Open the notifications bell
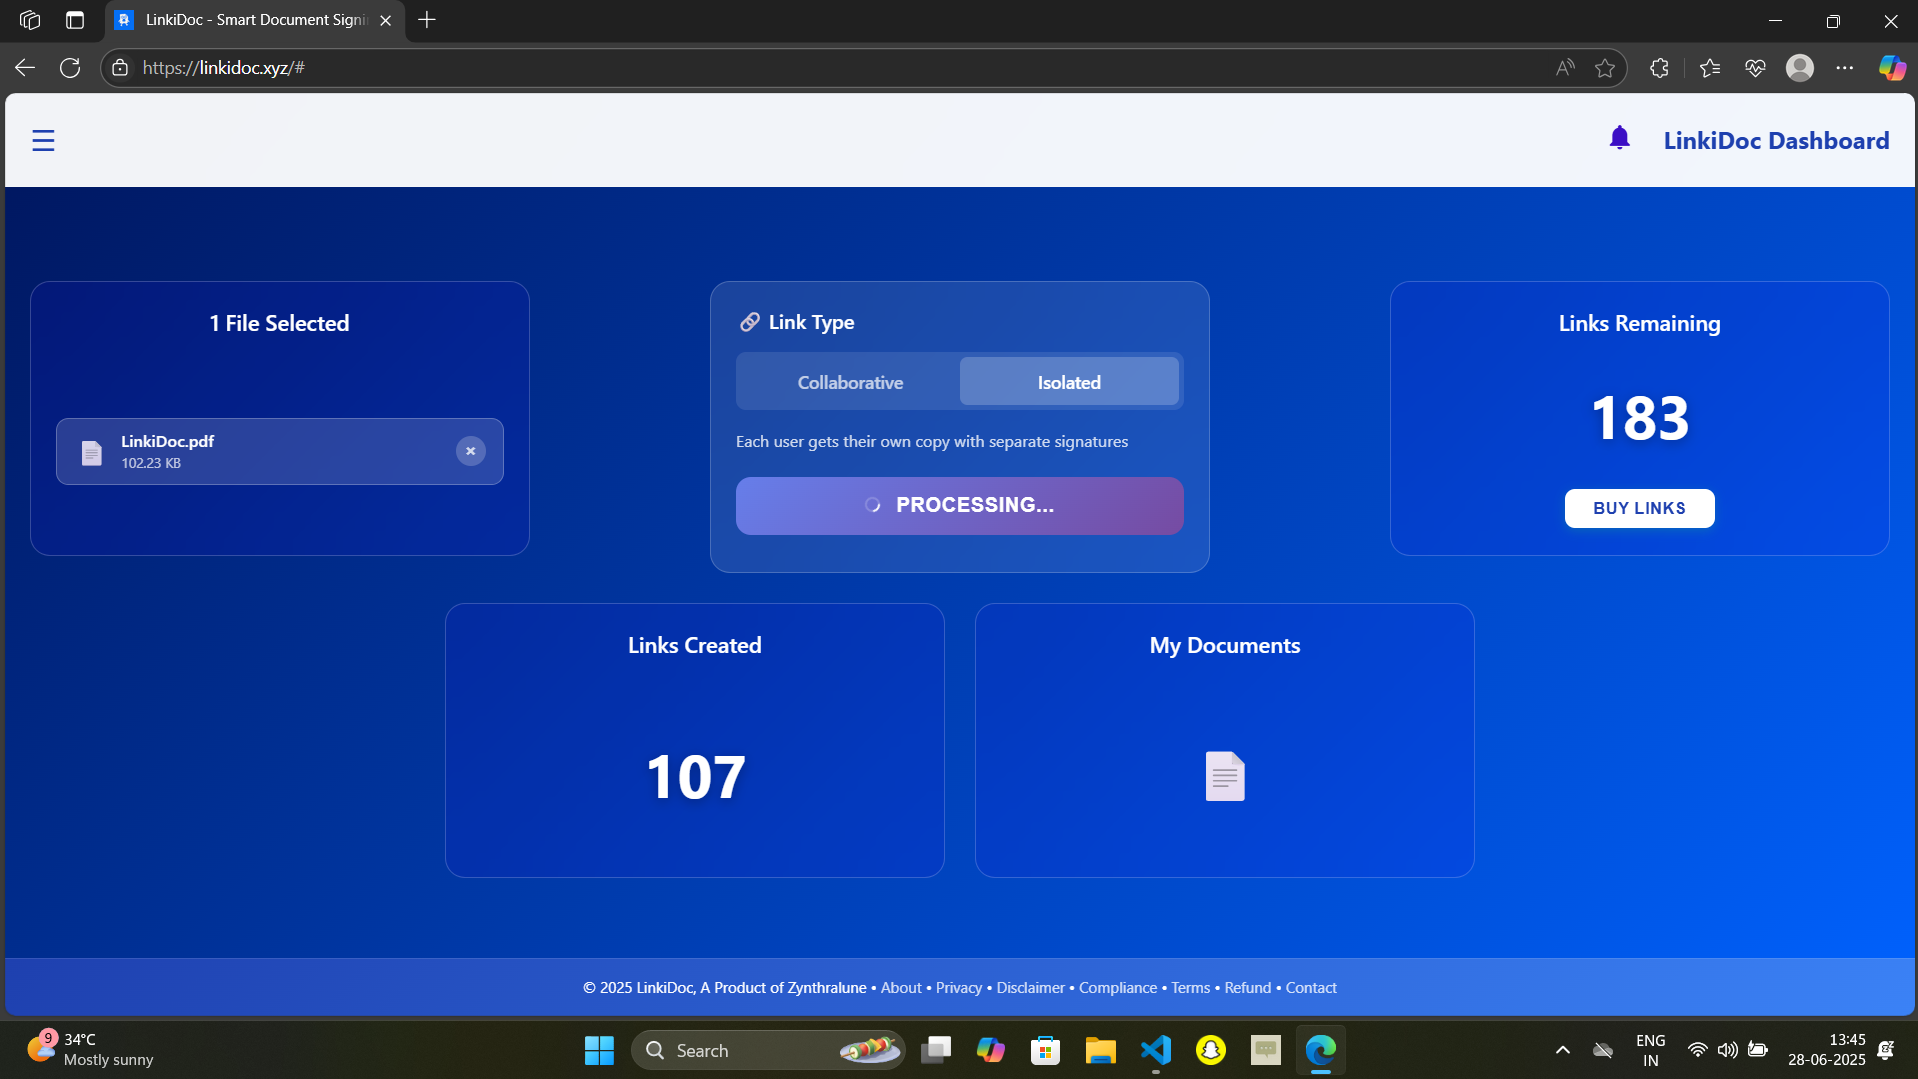Screen dimensions: 1918x1079 pyautogui.click(x=1619, y=138)
